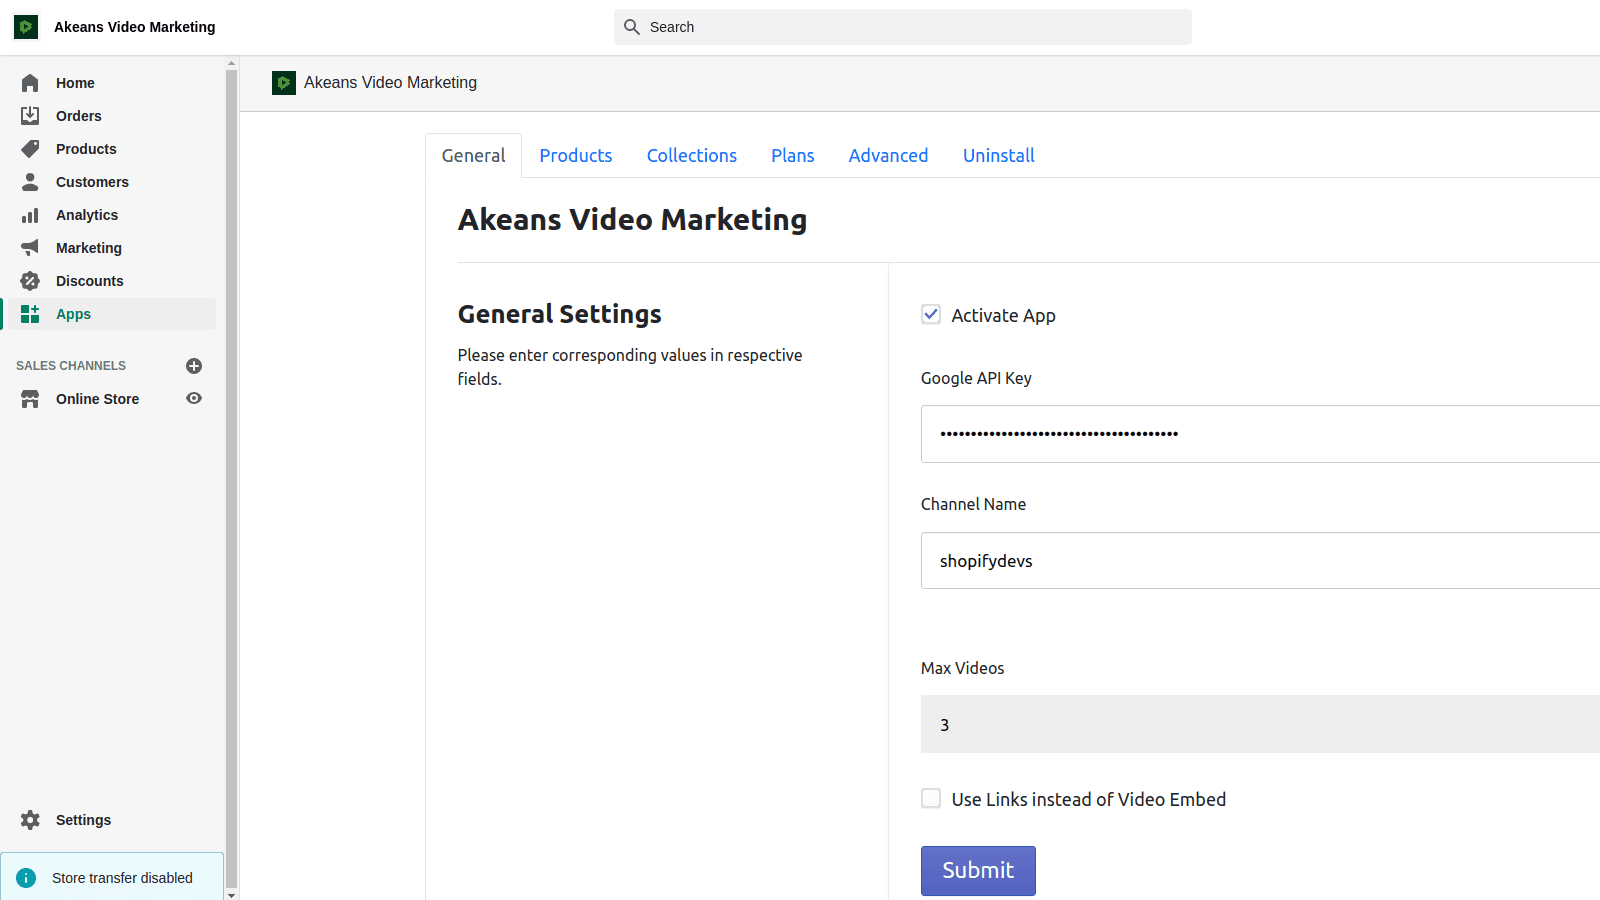Click the Analytics bar chart icon

point(30,215)
